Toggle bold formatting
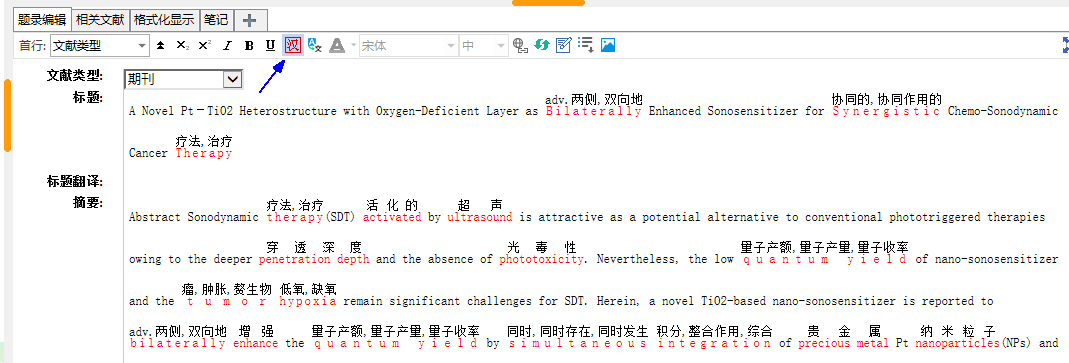Image resolution: width=1069 pixels, height=363 pixels. click(x=249, y=46)
